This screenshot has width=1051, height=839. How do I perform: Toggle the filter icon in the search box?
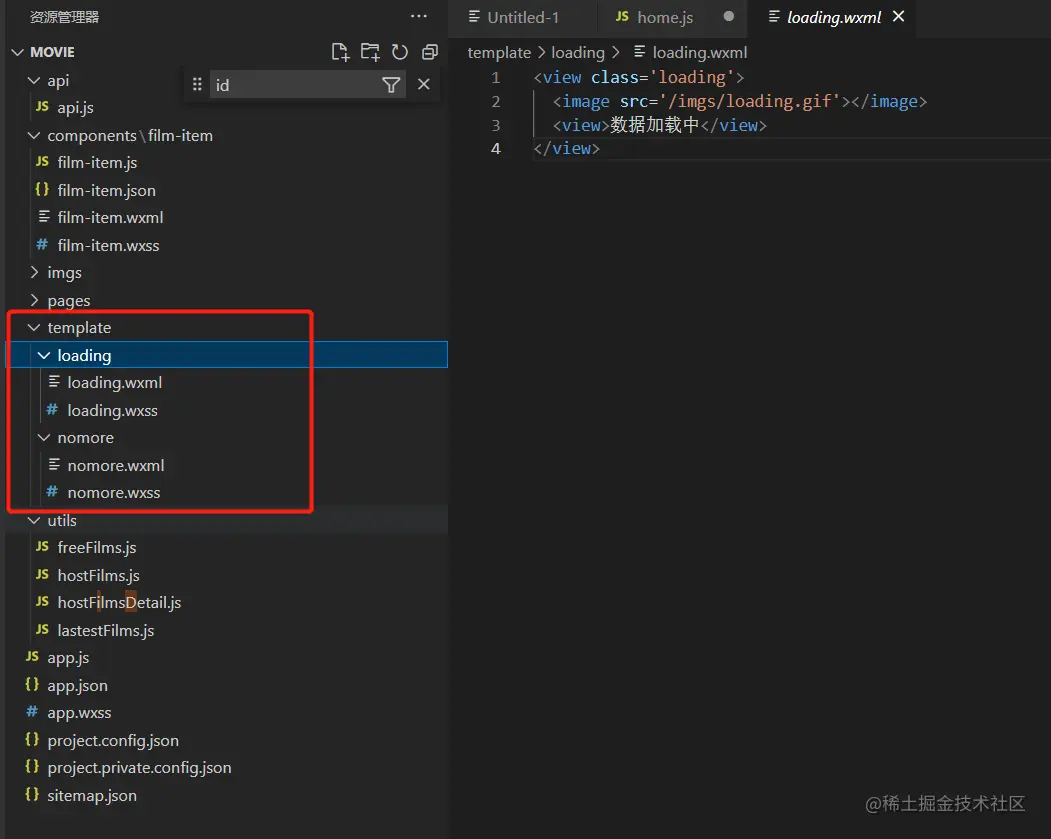click(391, 85)
